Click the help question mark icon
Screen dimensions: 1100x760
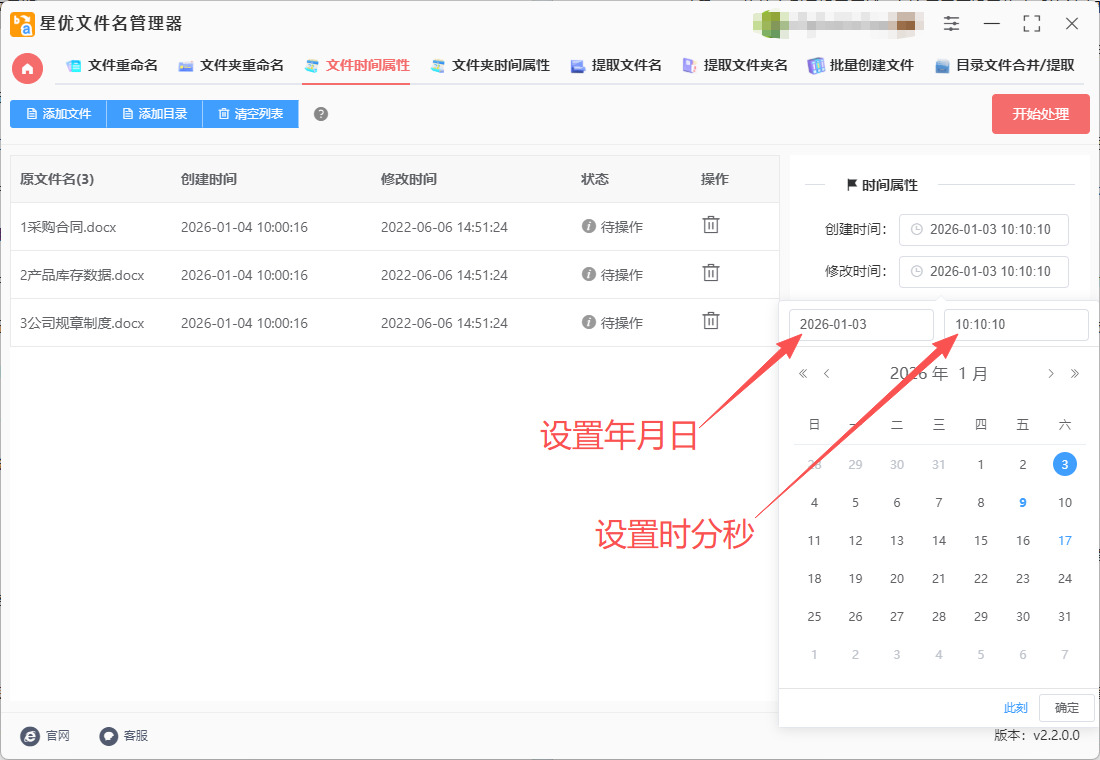(321, 114)
